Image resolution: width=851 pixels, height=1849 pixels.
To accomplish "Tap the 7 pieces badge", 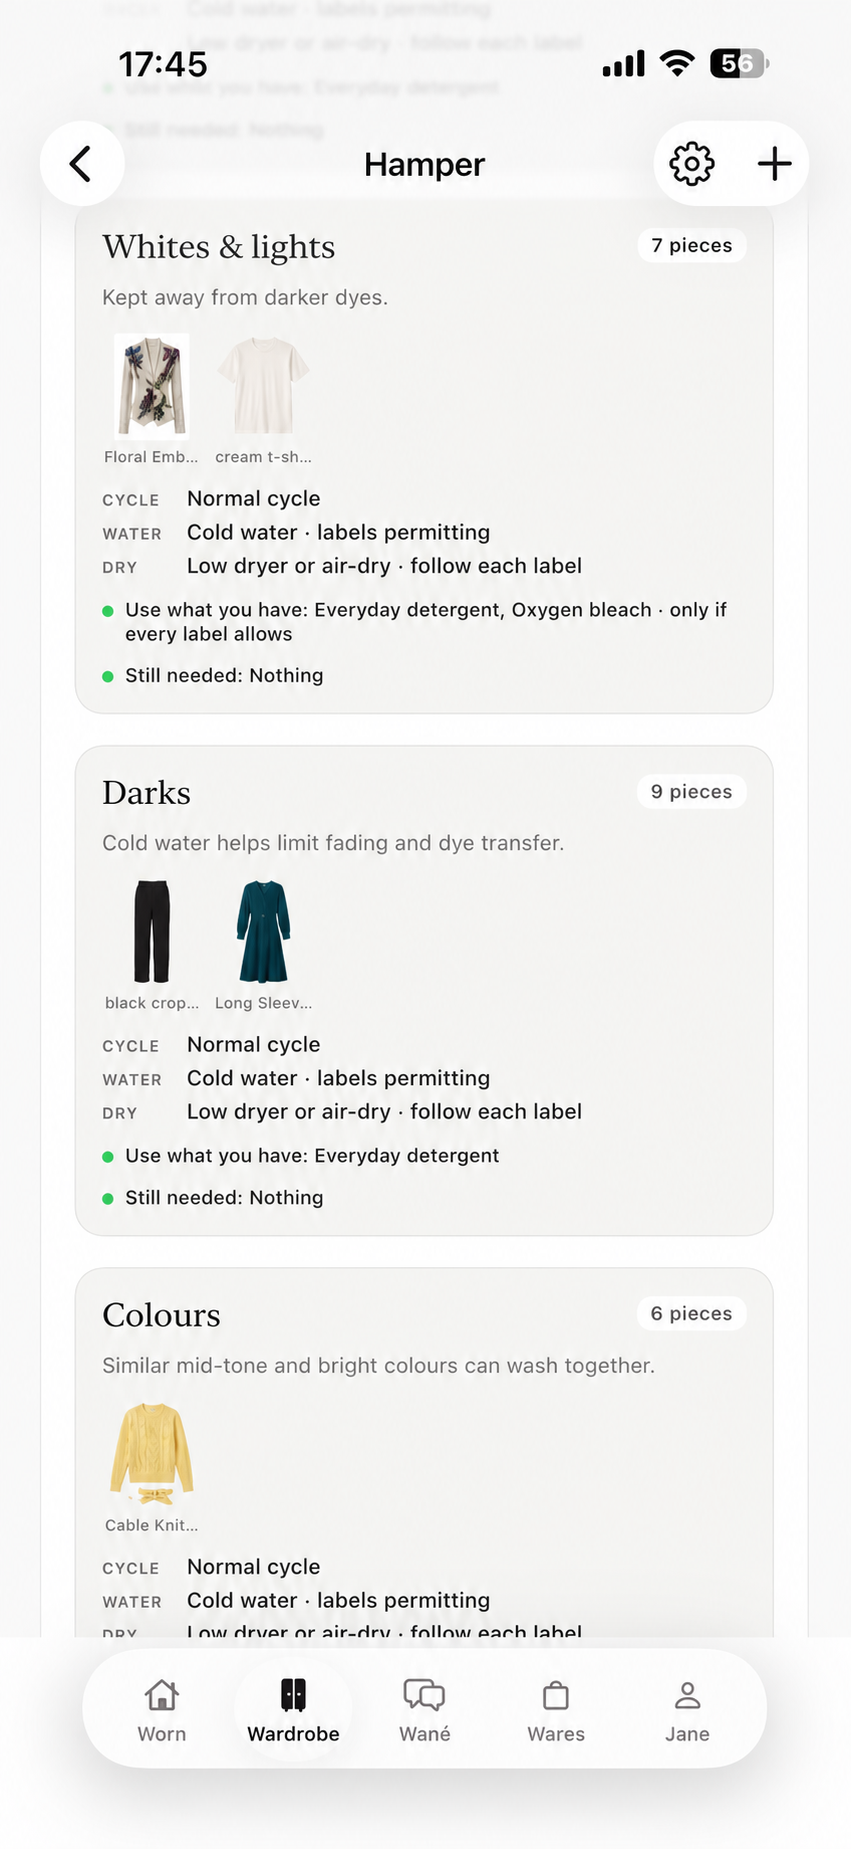I will click(692, 246).
